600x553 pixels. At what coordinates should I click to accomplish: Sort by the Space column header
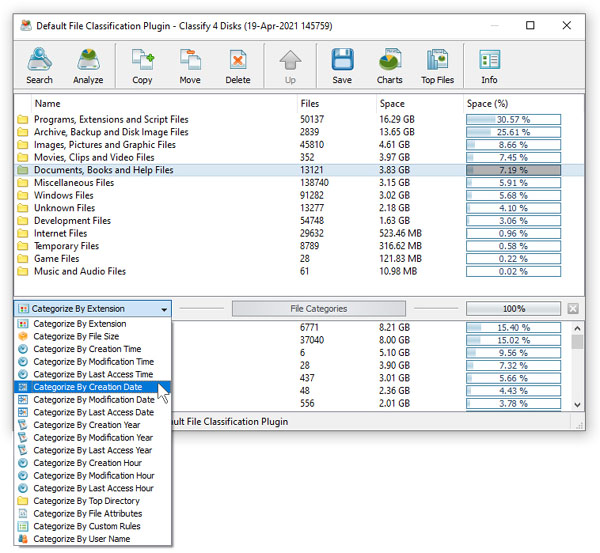point(420,104)
